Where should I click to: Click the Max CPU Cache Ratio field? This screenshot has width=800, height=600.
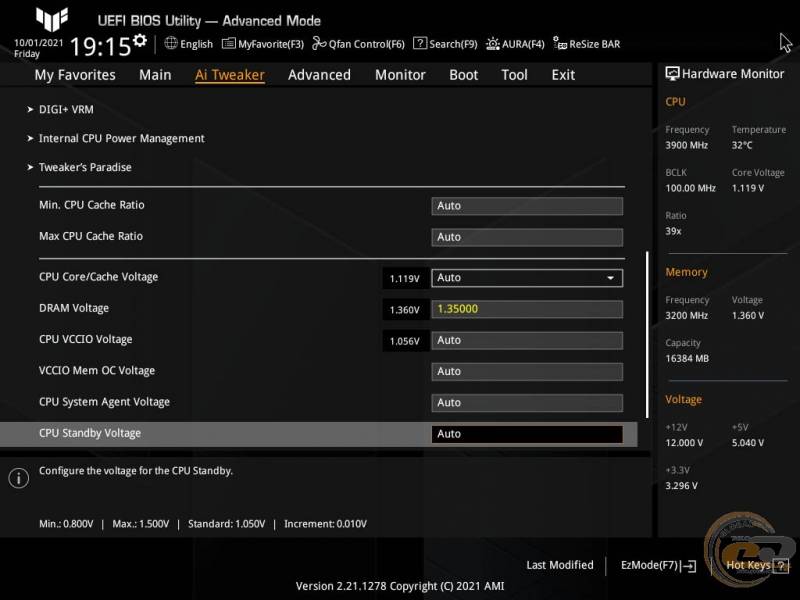pyautogui.click(x=527, y=237)
